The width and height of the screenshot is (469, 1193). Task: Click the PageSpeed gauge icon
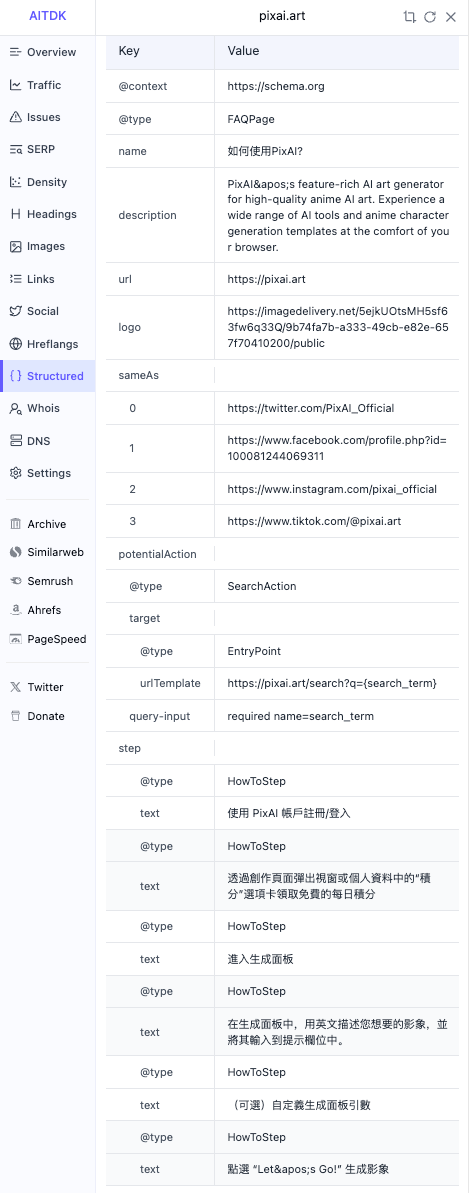point(15,639)
